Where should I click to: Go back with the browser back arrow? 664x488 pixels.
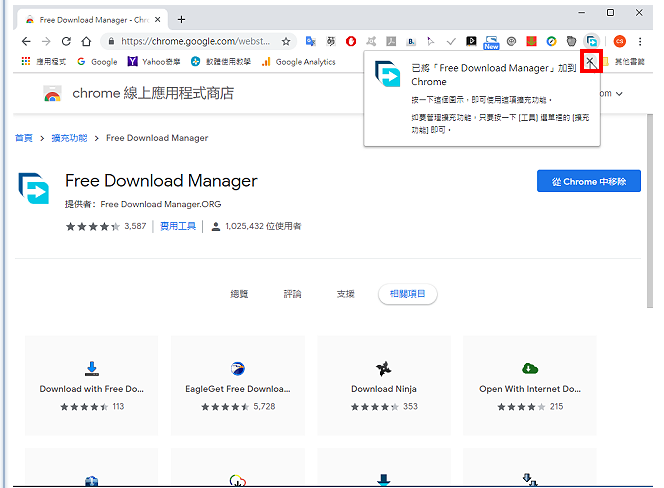26,41
